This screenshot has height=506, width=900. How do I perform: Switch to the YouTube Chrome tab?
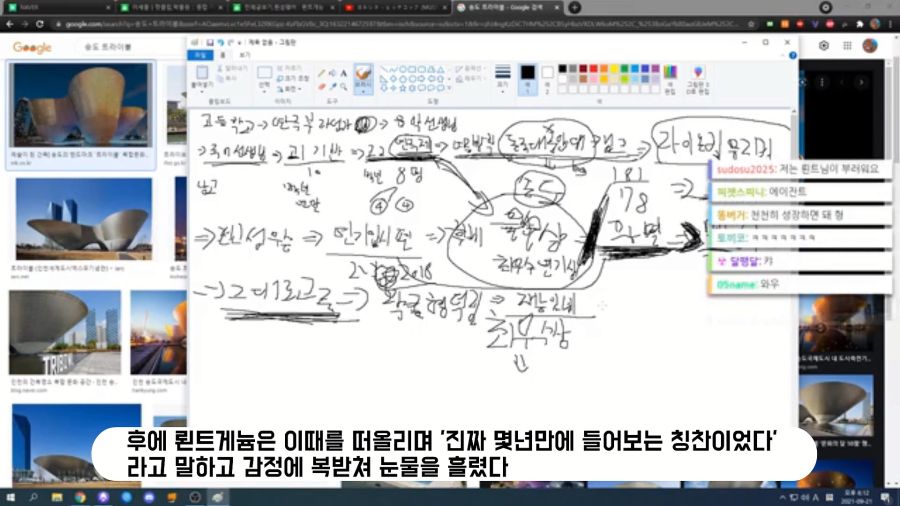[395, 7]
